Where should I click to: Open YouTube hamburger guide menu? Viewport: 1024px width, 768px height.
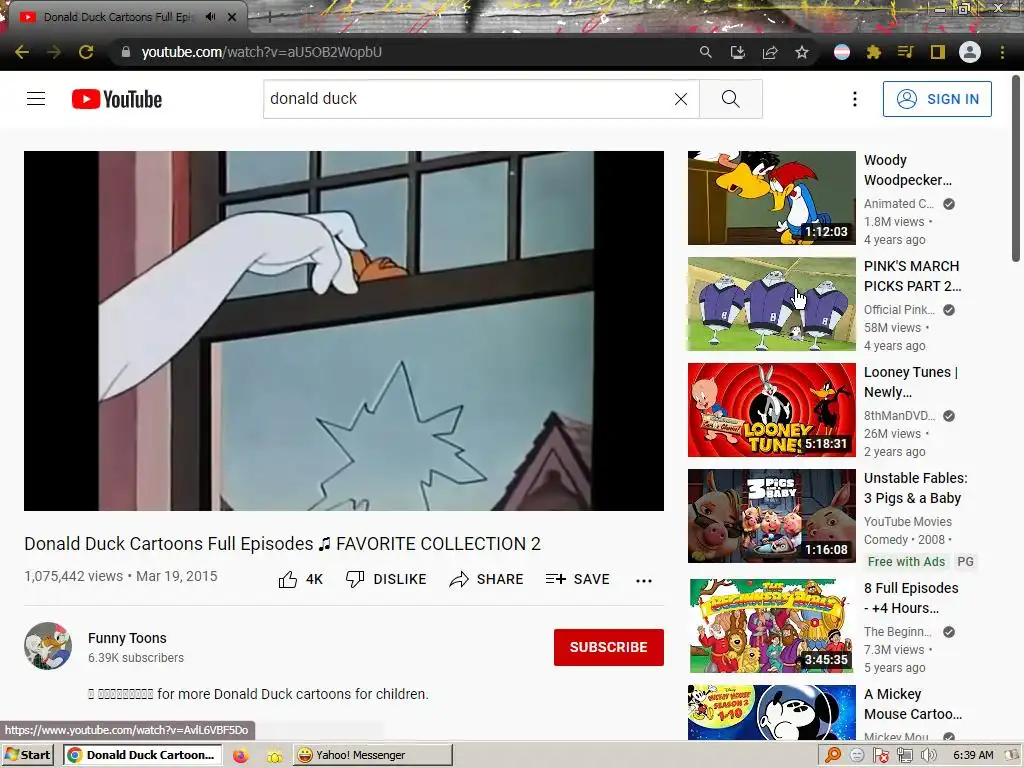point(36,99)
